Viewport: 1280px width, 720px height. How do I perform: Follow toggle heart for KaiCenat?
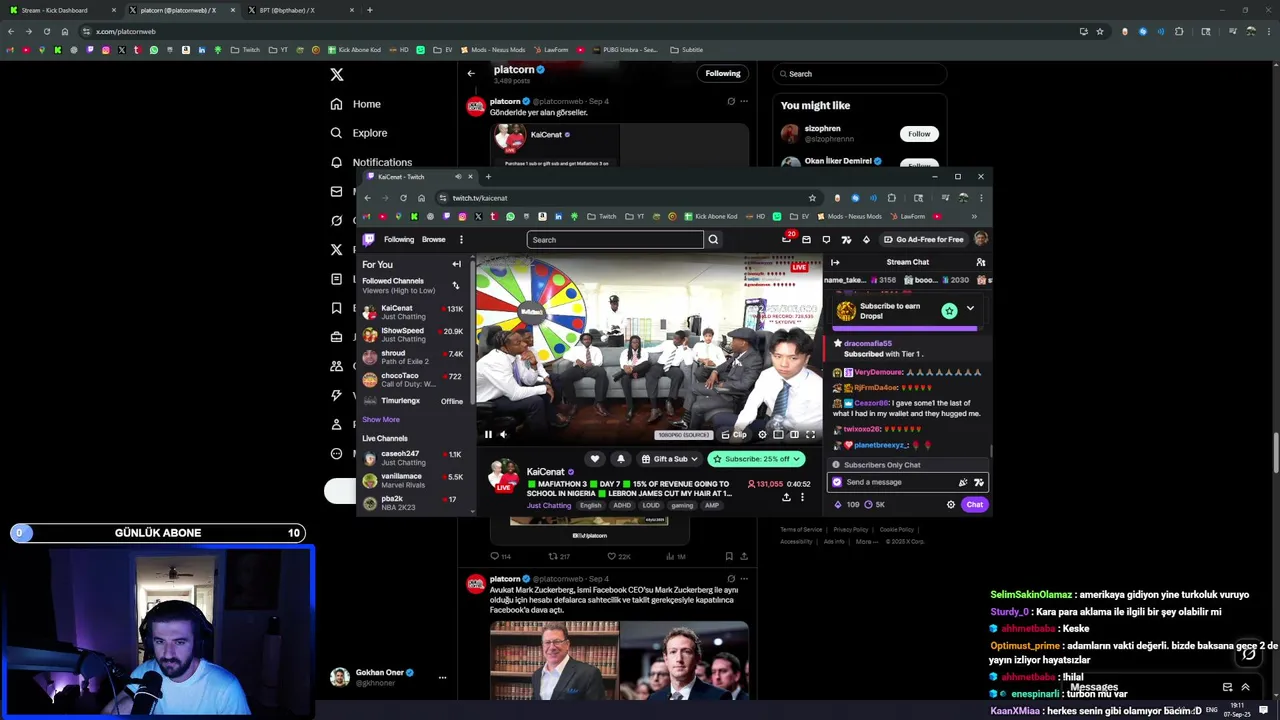pos(595,459)
